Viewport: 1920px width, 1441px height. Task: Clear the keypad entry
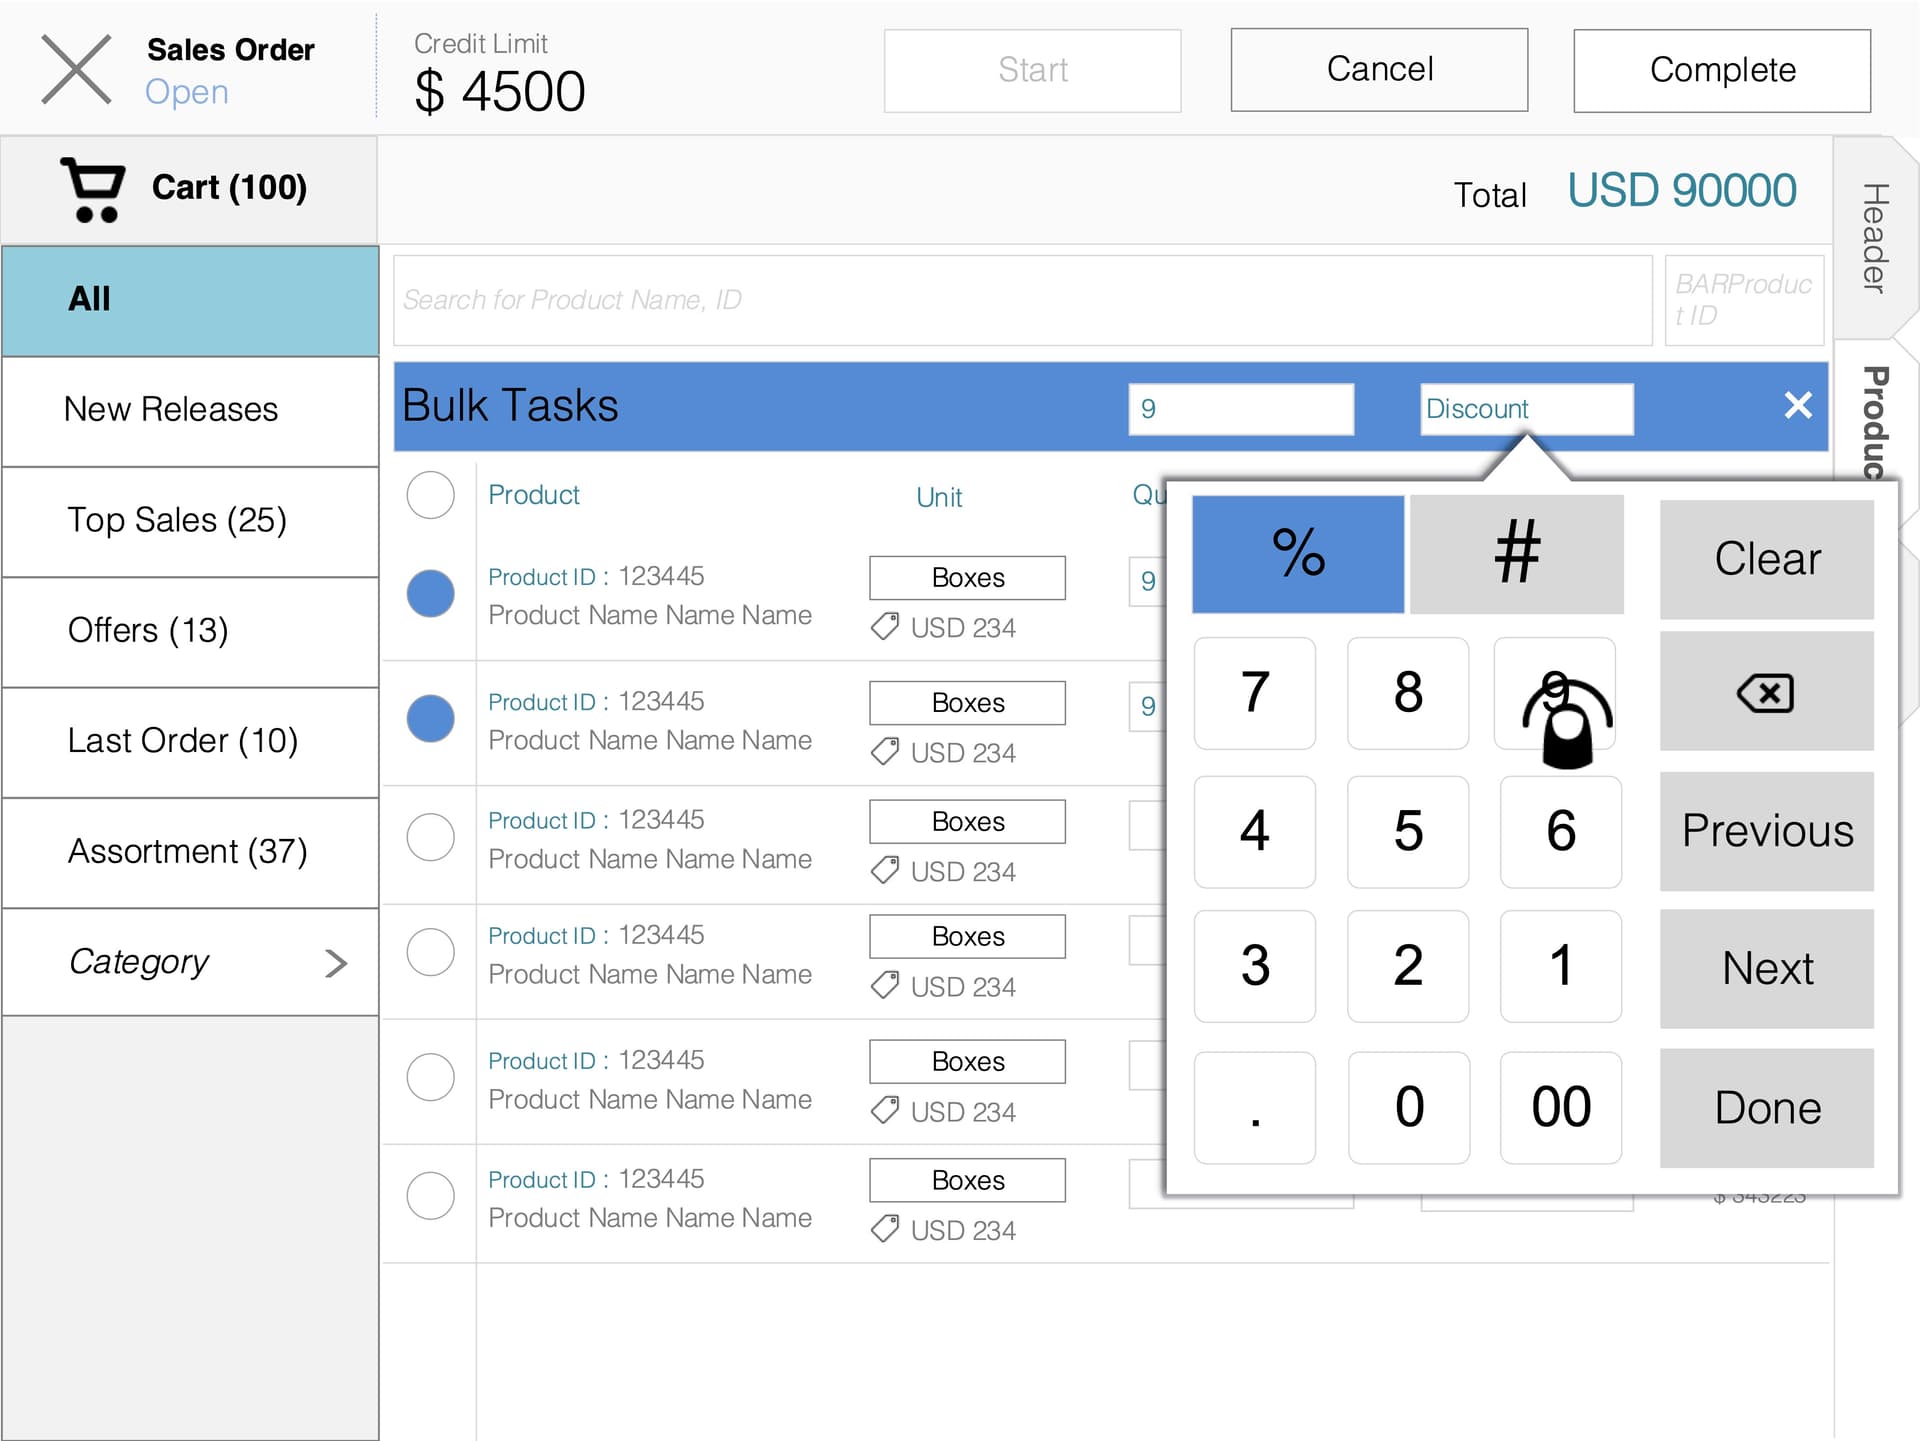pyautogui.click(x=1766, y=558)
